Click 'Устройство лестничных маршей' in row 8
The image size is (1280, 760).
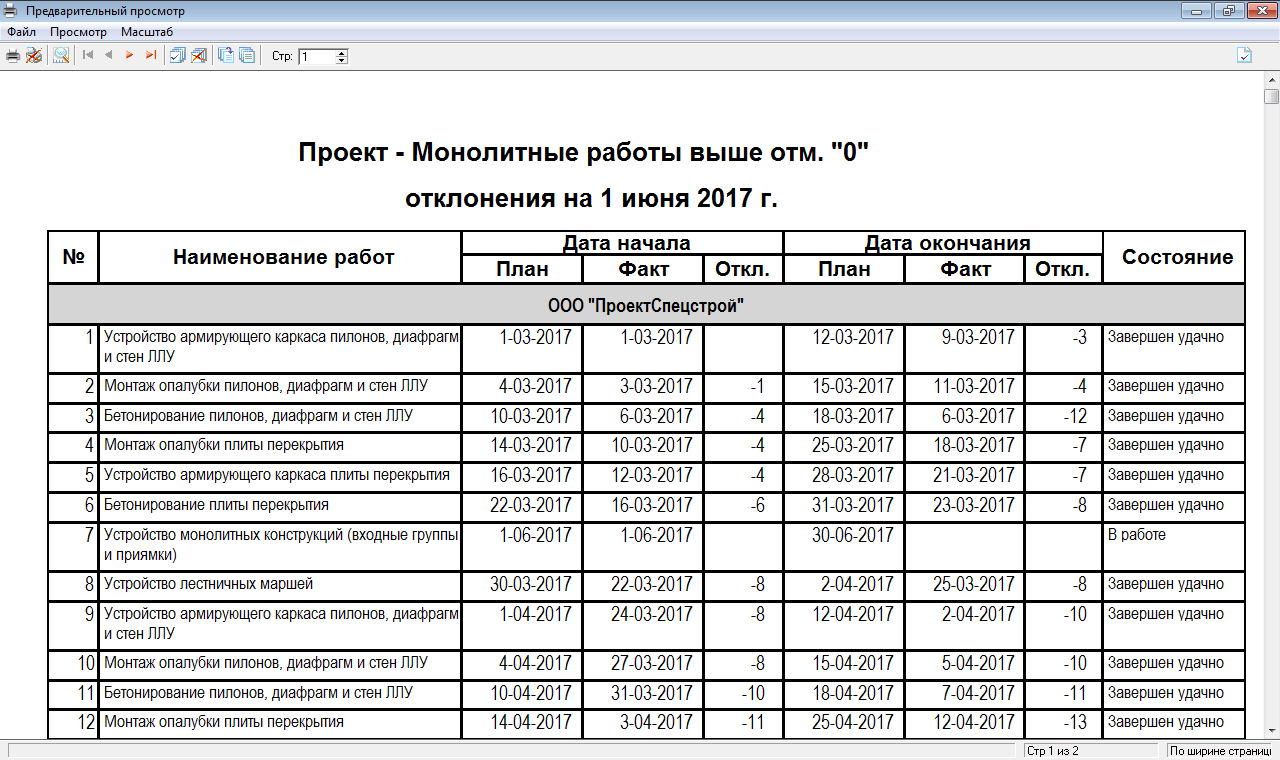point(208,584)
